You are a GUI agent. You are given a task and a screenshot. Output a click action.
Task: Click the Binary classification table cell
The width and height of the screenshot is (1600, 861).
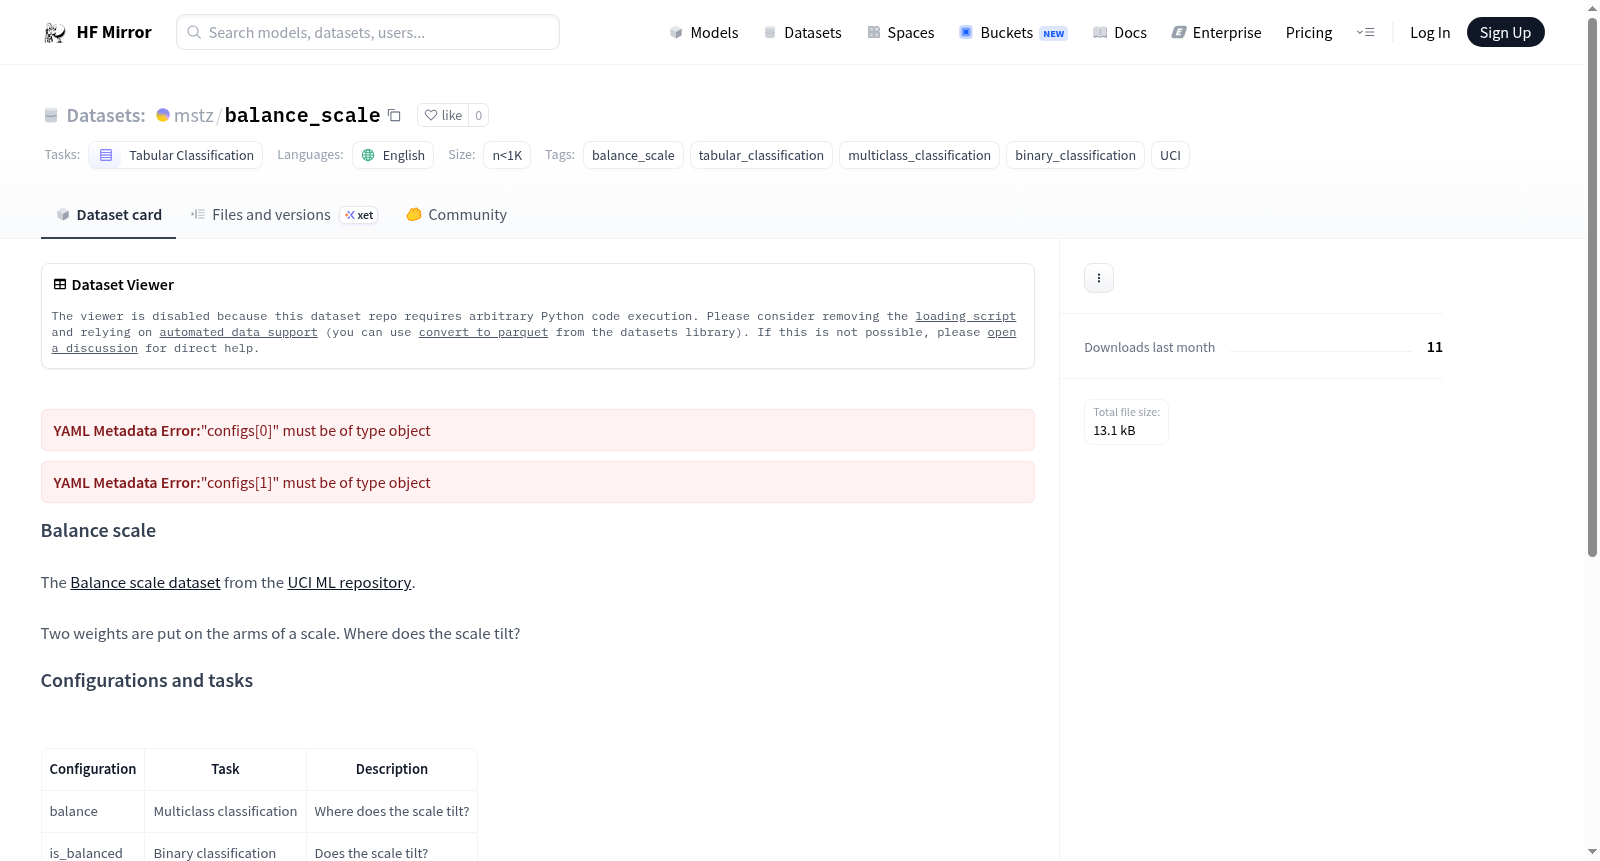tap(225, 852)
